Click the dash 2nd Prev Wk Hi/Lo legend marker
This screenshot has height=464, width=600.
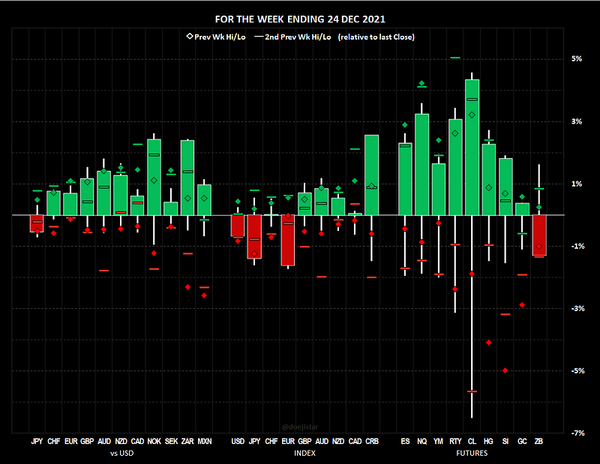pyautogui.click(x=260, y=36)
